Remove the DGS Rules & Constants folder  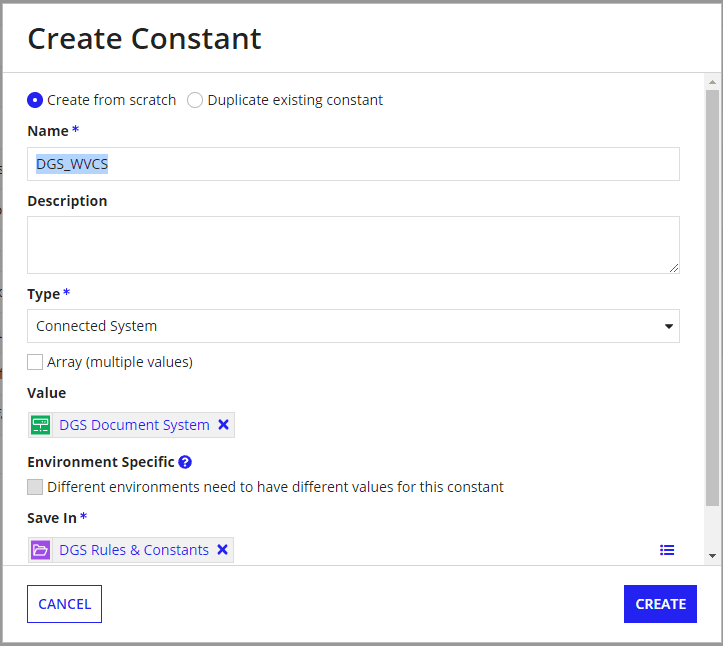point(222,550)
